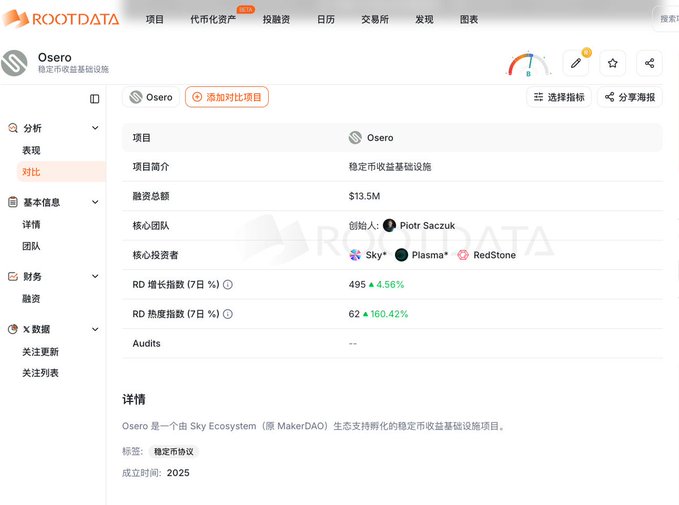679x505 pixels.
Task: Select 团队 in the sidebar
Action: 31,246
